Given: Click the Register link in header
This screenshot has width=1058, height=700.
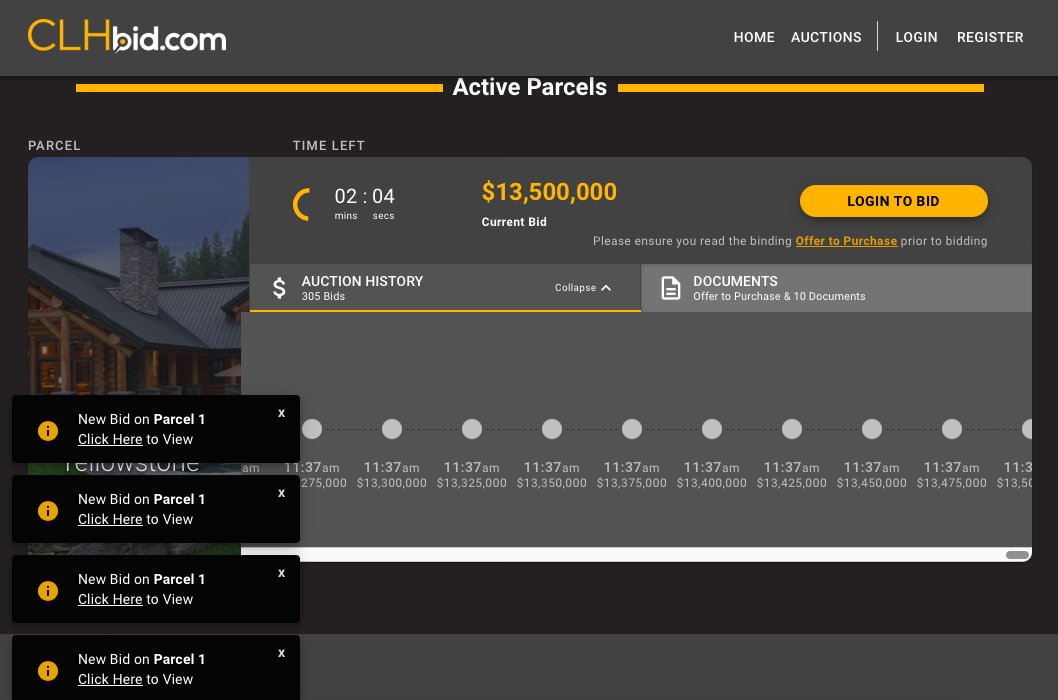Looking at the screenshot, I should [990, 37].
